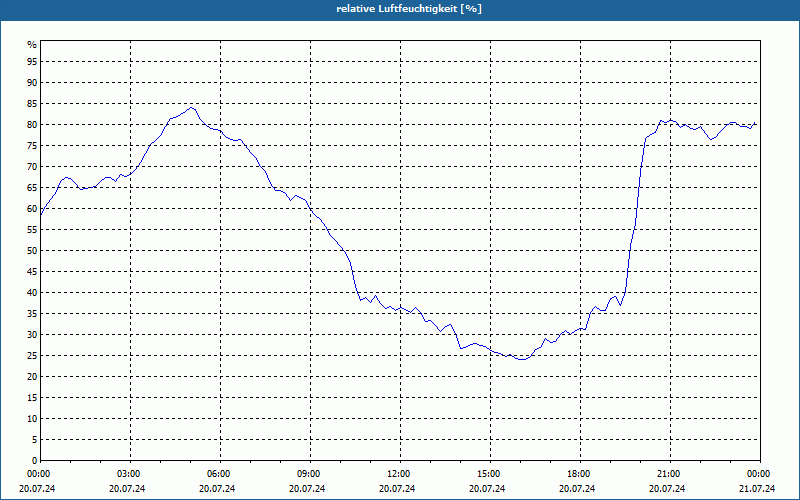Click the "20.07.24" date under 15:00
The height and width of the screenshot is (500, 800).
coord(487,489)
